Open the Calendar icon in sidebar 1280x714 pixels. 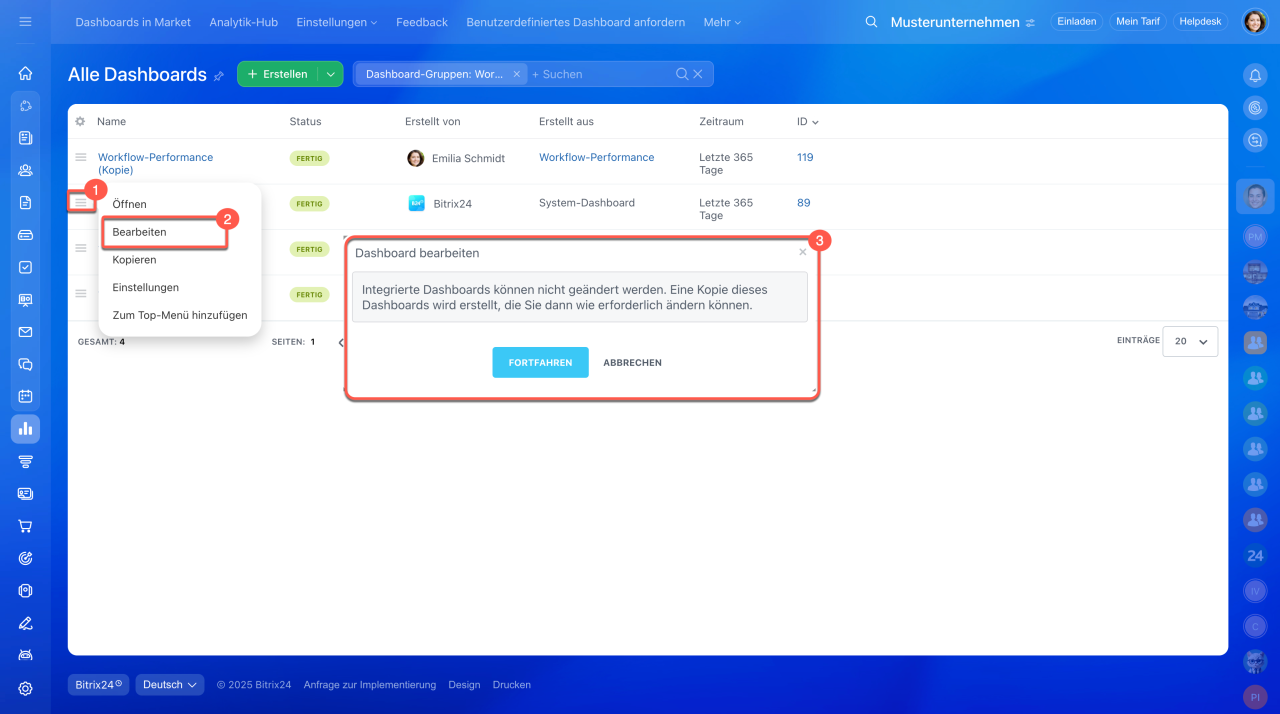(25, 397)
